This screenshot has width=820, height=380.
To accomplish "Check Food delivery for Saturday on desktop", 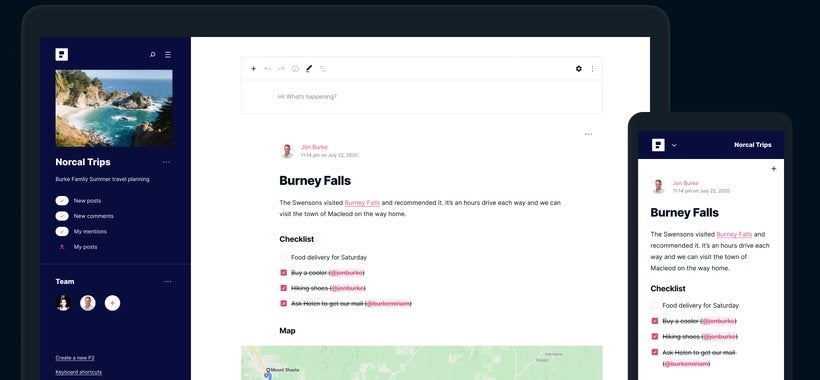I will [283, 257].
